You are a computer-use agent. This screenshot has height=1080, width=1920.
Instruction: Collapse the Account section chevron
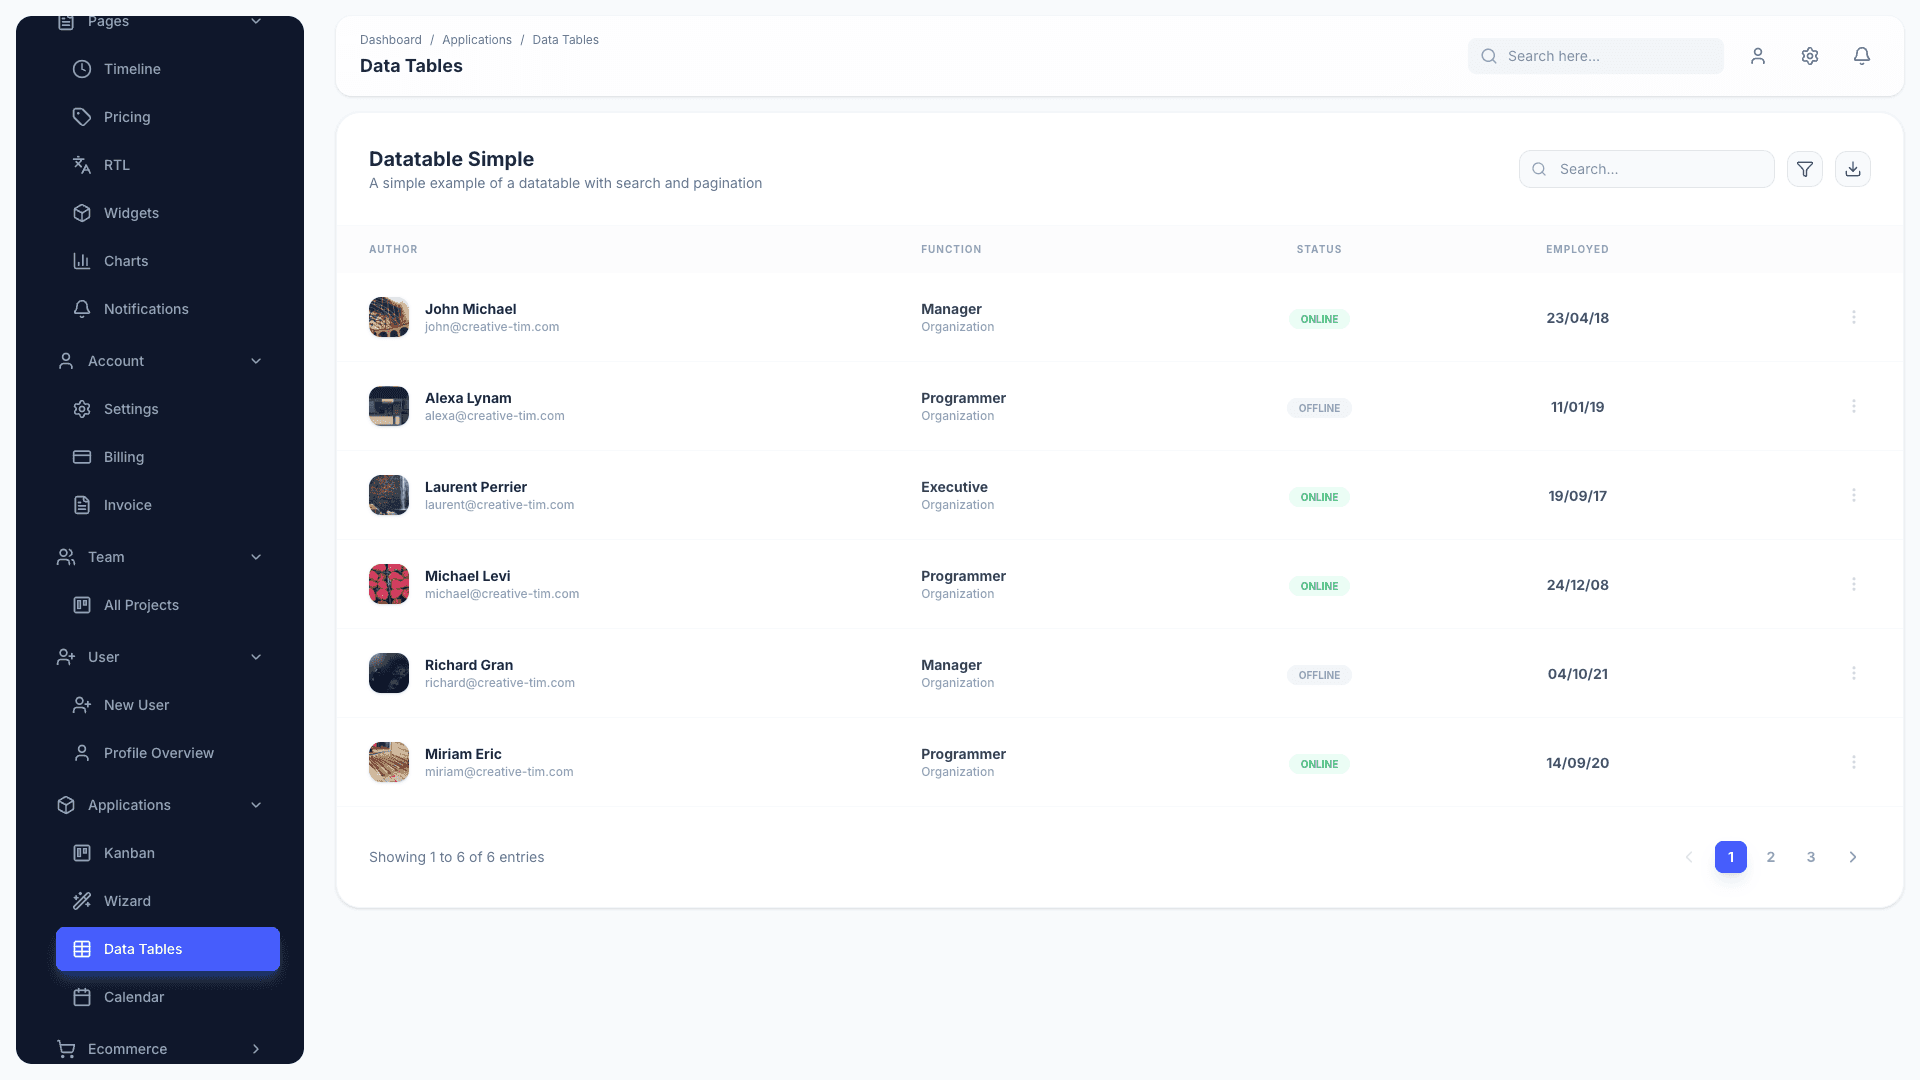coord(256,361)
